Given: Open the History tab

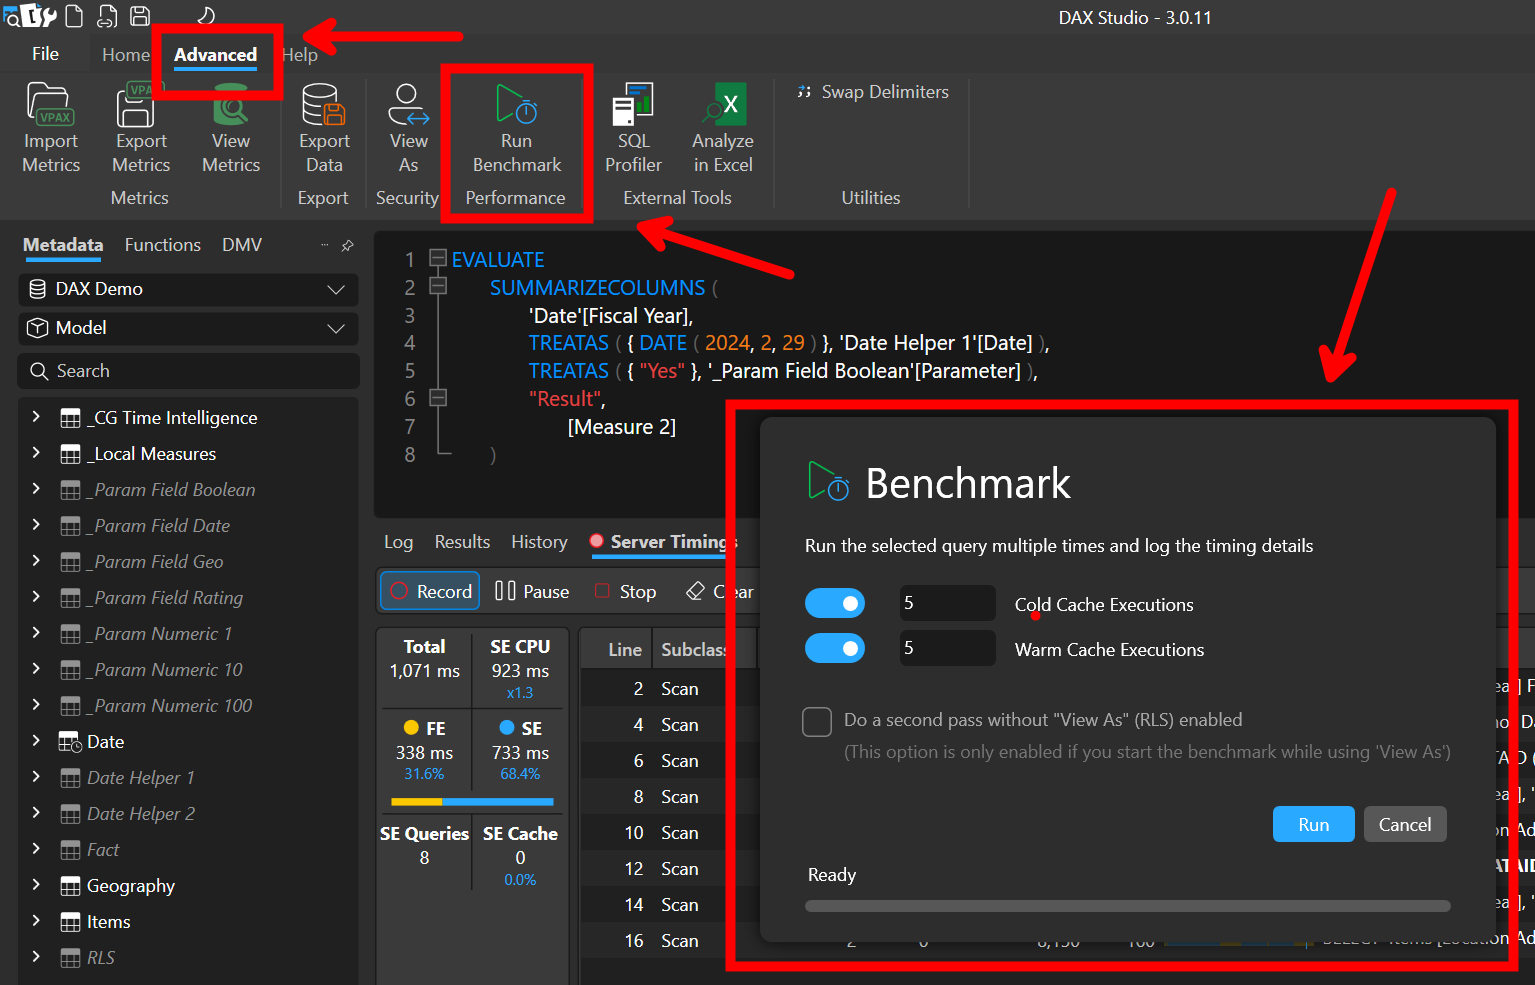Looking at the screenshot, I should [538, 541].
